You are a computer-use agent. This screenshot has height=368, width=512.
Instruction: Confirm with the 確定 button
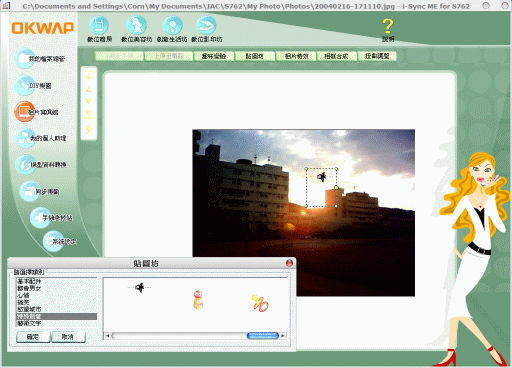pyautogui.click(x=33, y=337)
